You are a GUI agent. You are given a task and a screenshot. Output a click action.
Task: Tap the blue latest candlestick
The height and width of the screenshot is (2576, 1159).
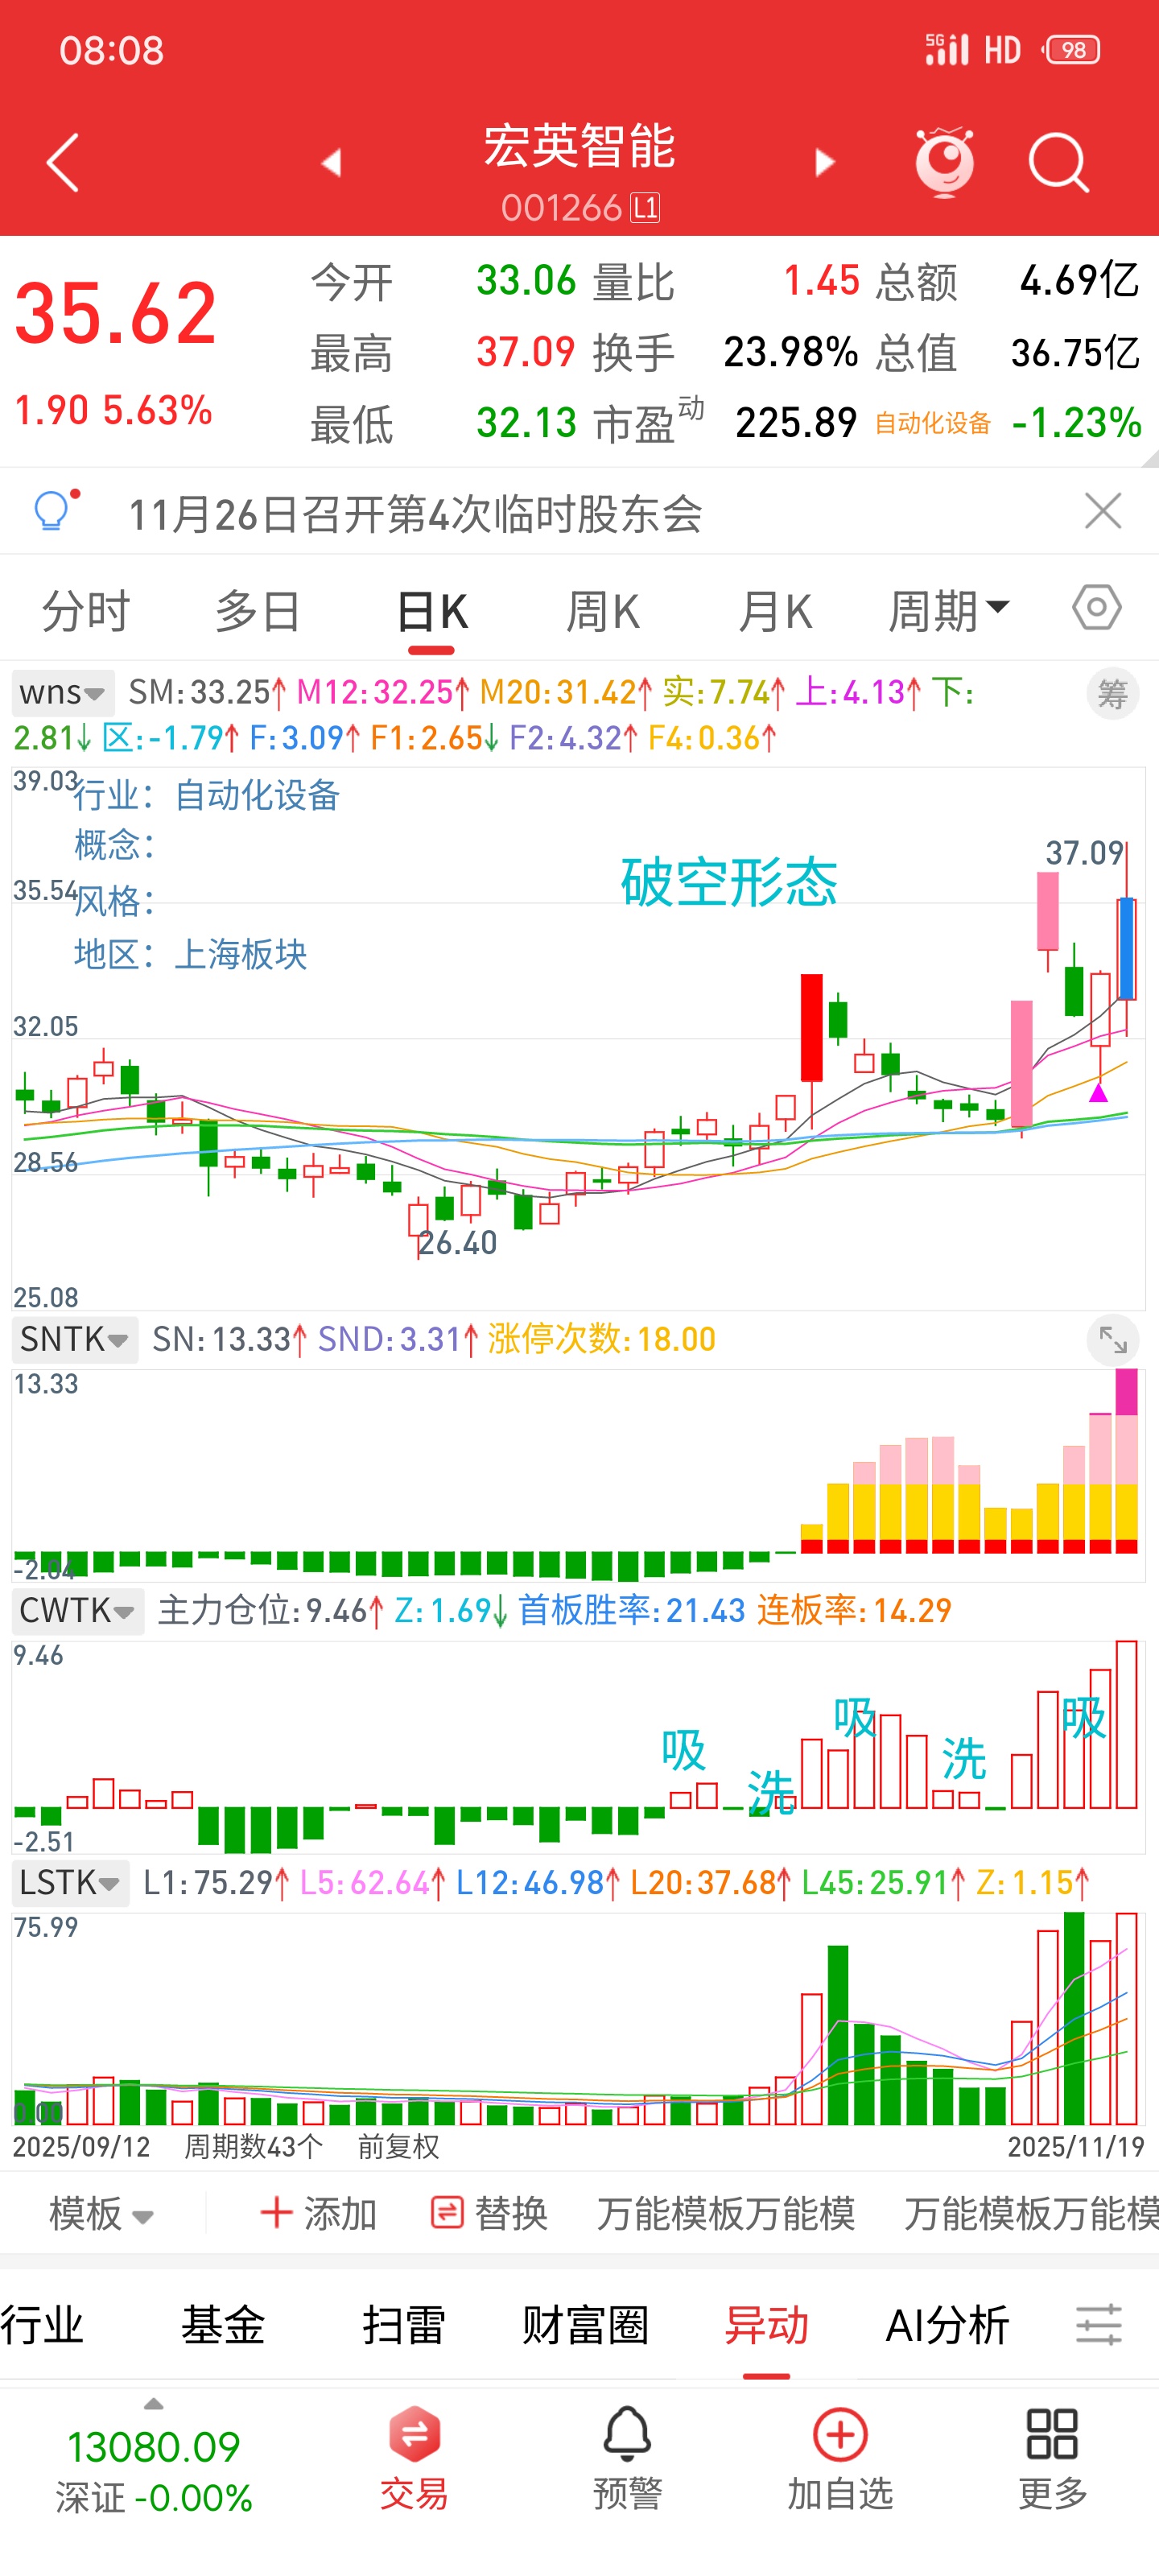point(1126,948)
